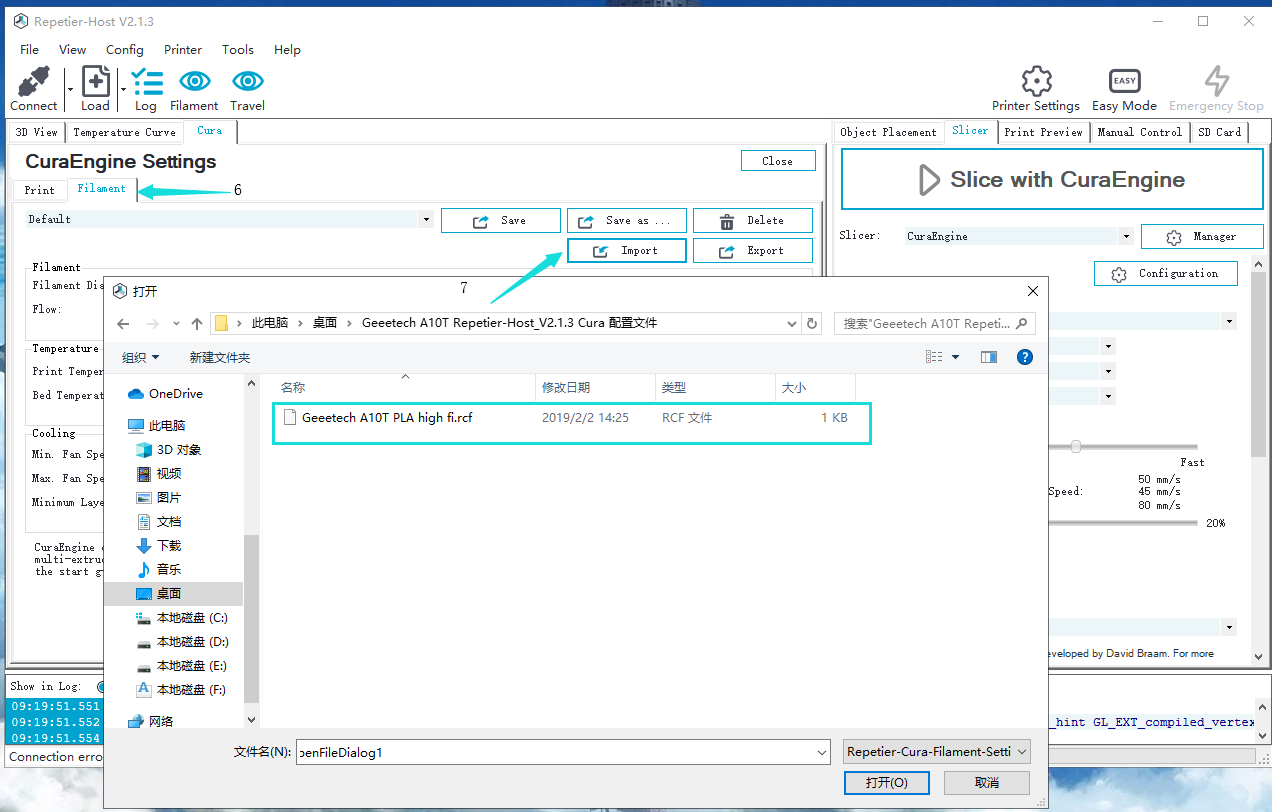
Task: Toggle Filament visibility eye icon
Action: [194, 82]
